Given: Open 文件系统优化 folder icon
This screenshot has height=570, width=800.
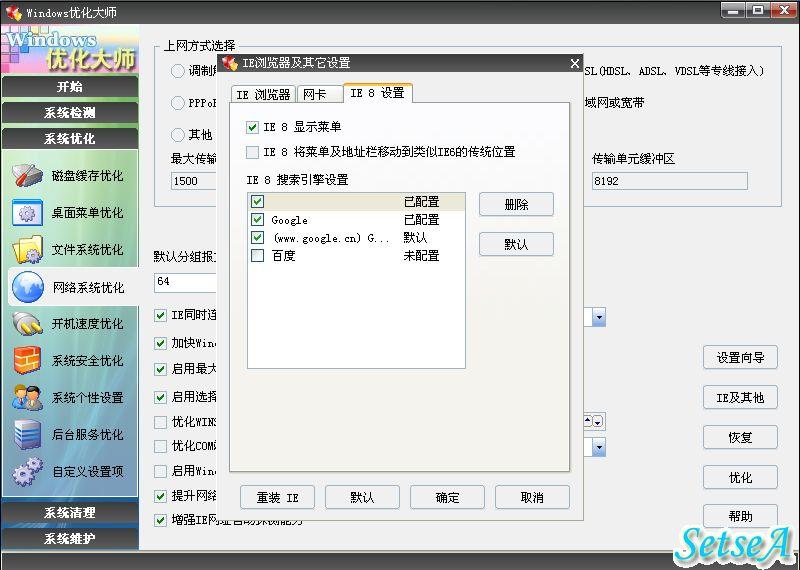Looking at the screenshot, I should coord(27,250).
